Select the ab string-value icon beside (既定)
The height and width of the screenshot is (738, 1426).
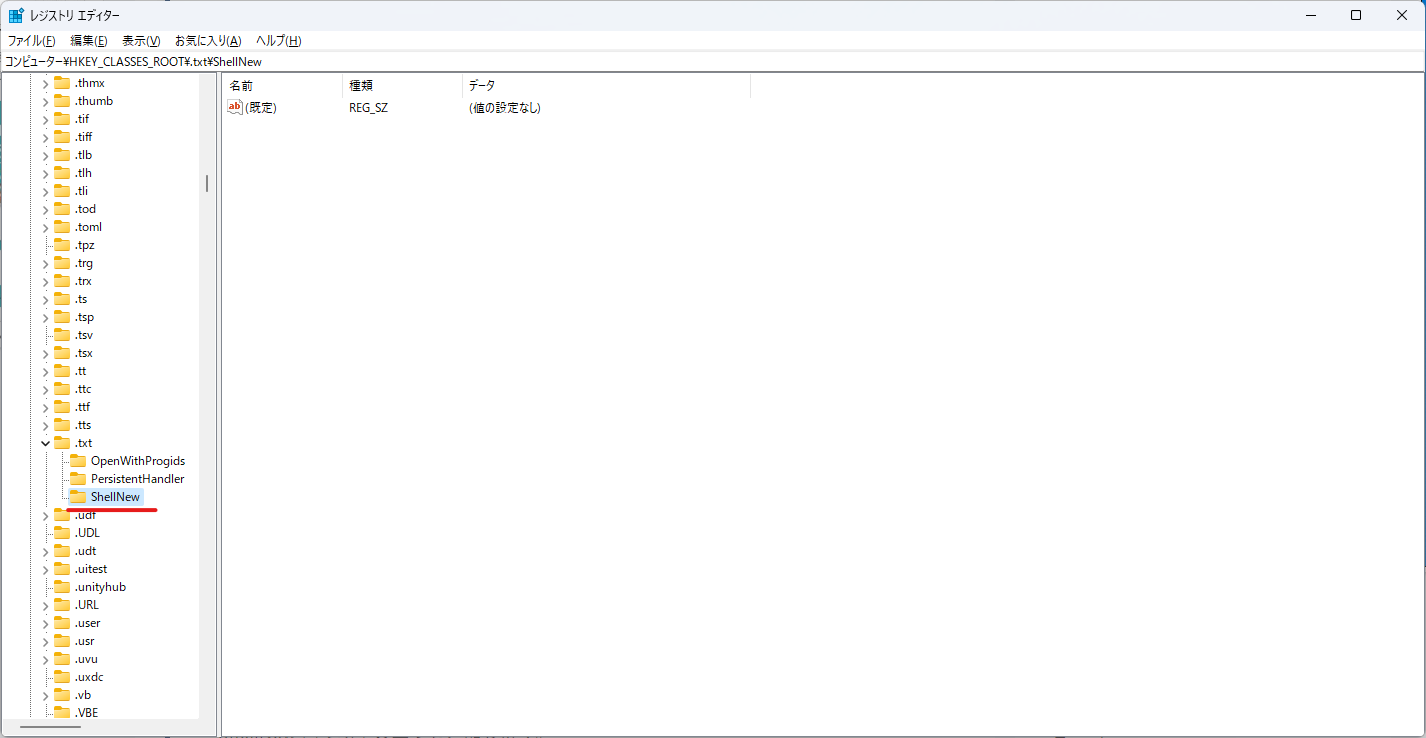click(x=234, y=107)
